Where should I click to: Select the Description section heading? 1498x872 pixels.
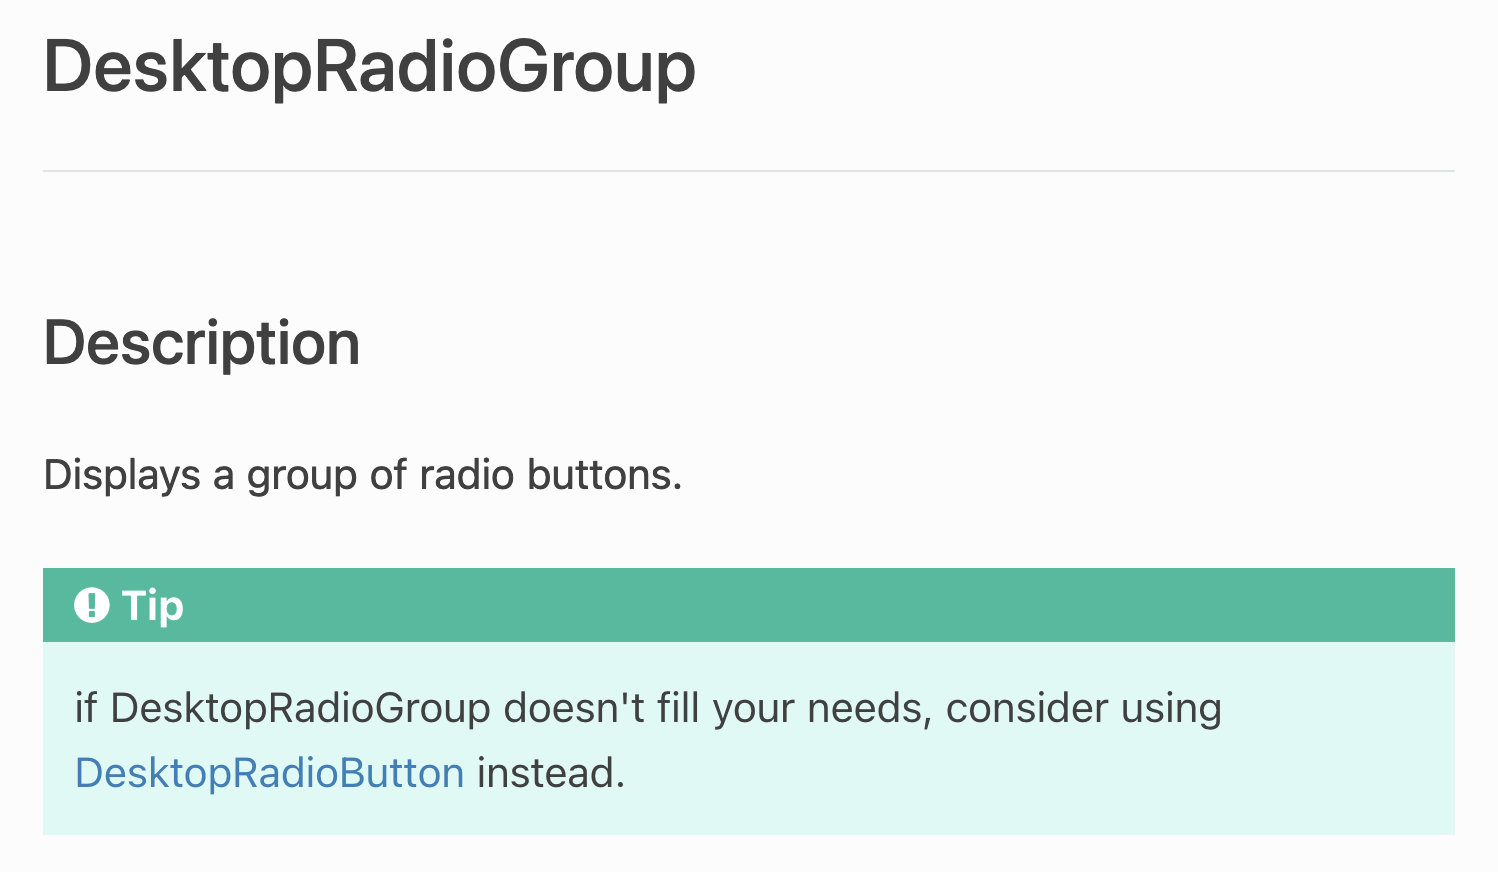point(201,343)
